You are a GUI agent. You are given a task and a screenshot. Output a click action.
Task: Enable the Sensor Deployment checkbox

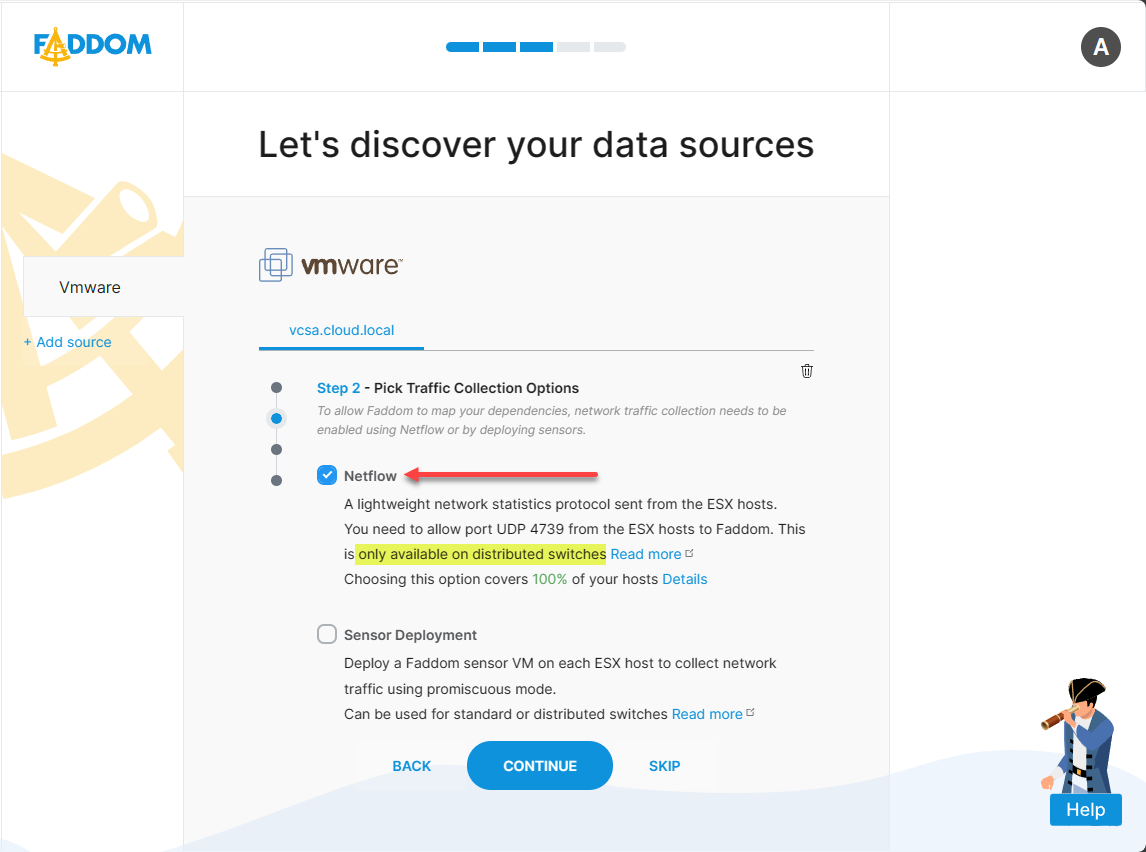(327, 634)
